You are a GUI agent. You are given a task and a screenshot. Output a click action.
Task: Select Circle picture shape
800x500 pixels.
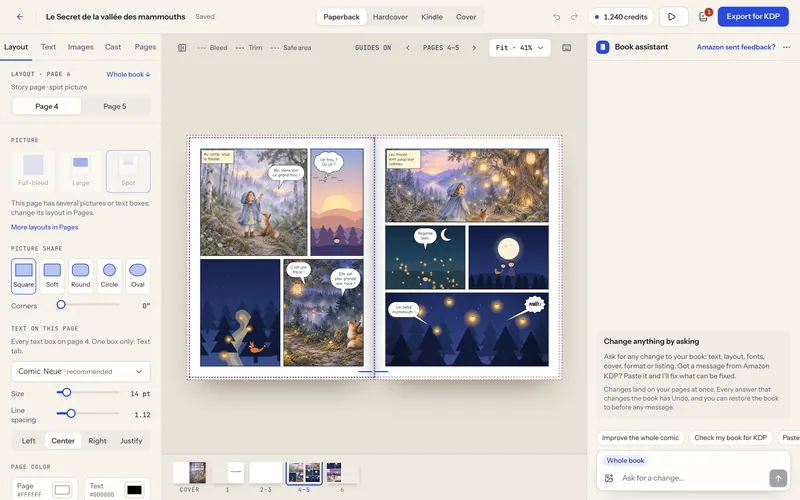[x=109, y=276]
